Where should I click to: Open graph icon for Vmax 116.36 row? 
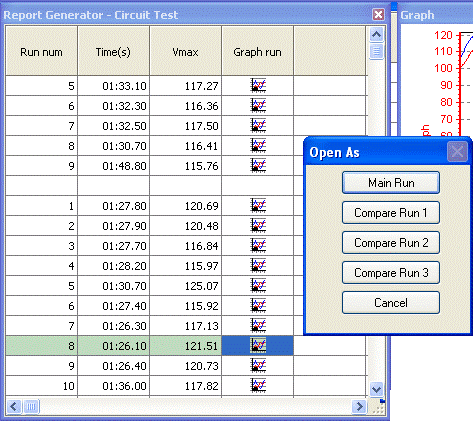(x=258, y=105)
